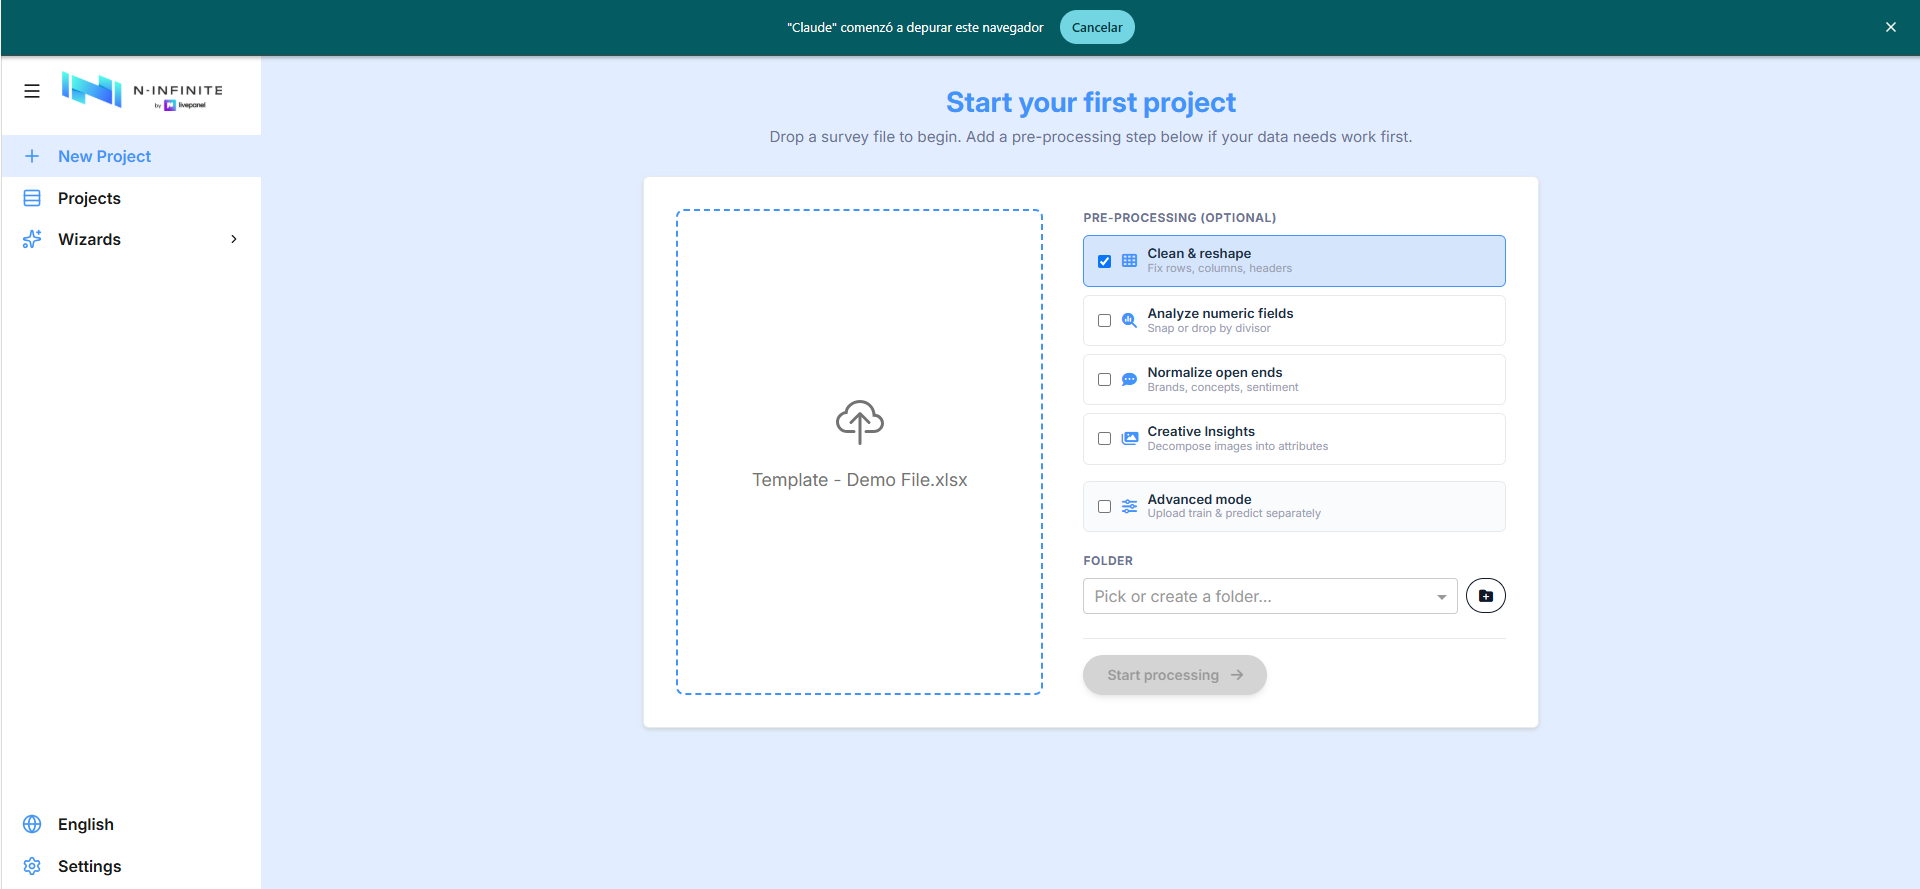Viewport: 1920px width, 889px height.
Task: Change language from English
Action: [131, 824]
